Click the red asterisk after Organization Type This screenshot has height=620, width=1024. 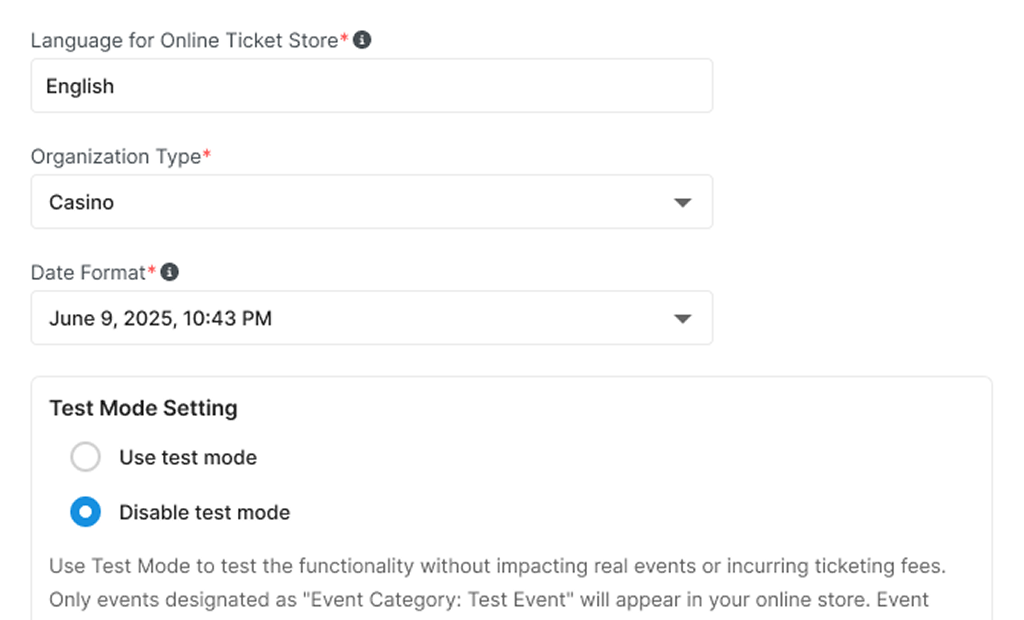pos(207,156)
